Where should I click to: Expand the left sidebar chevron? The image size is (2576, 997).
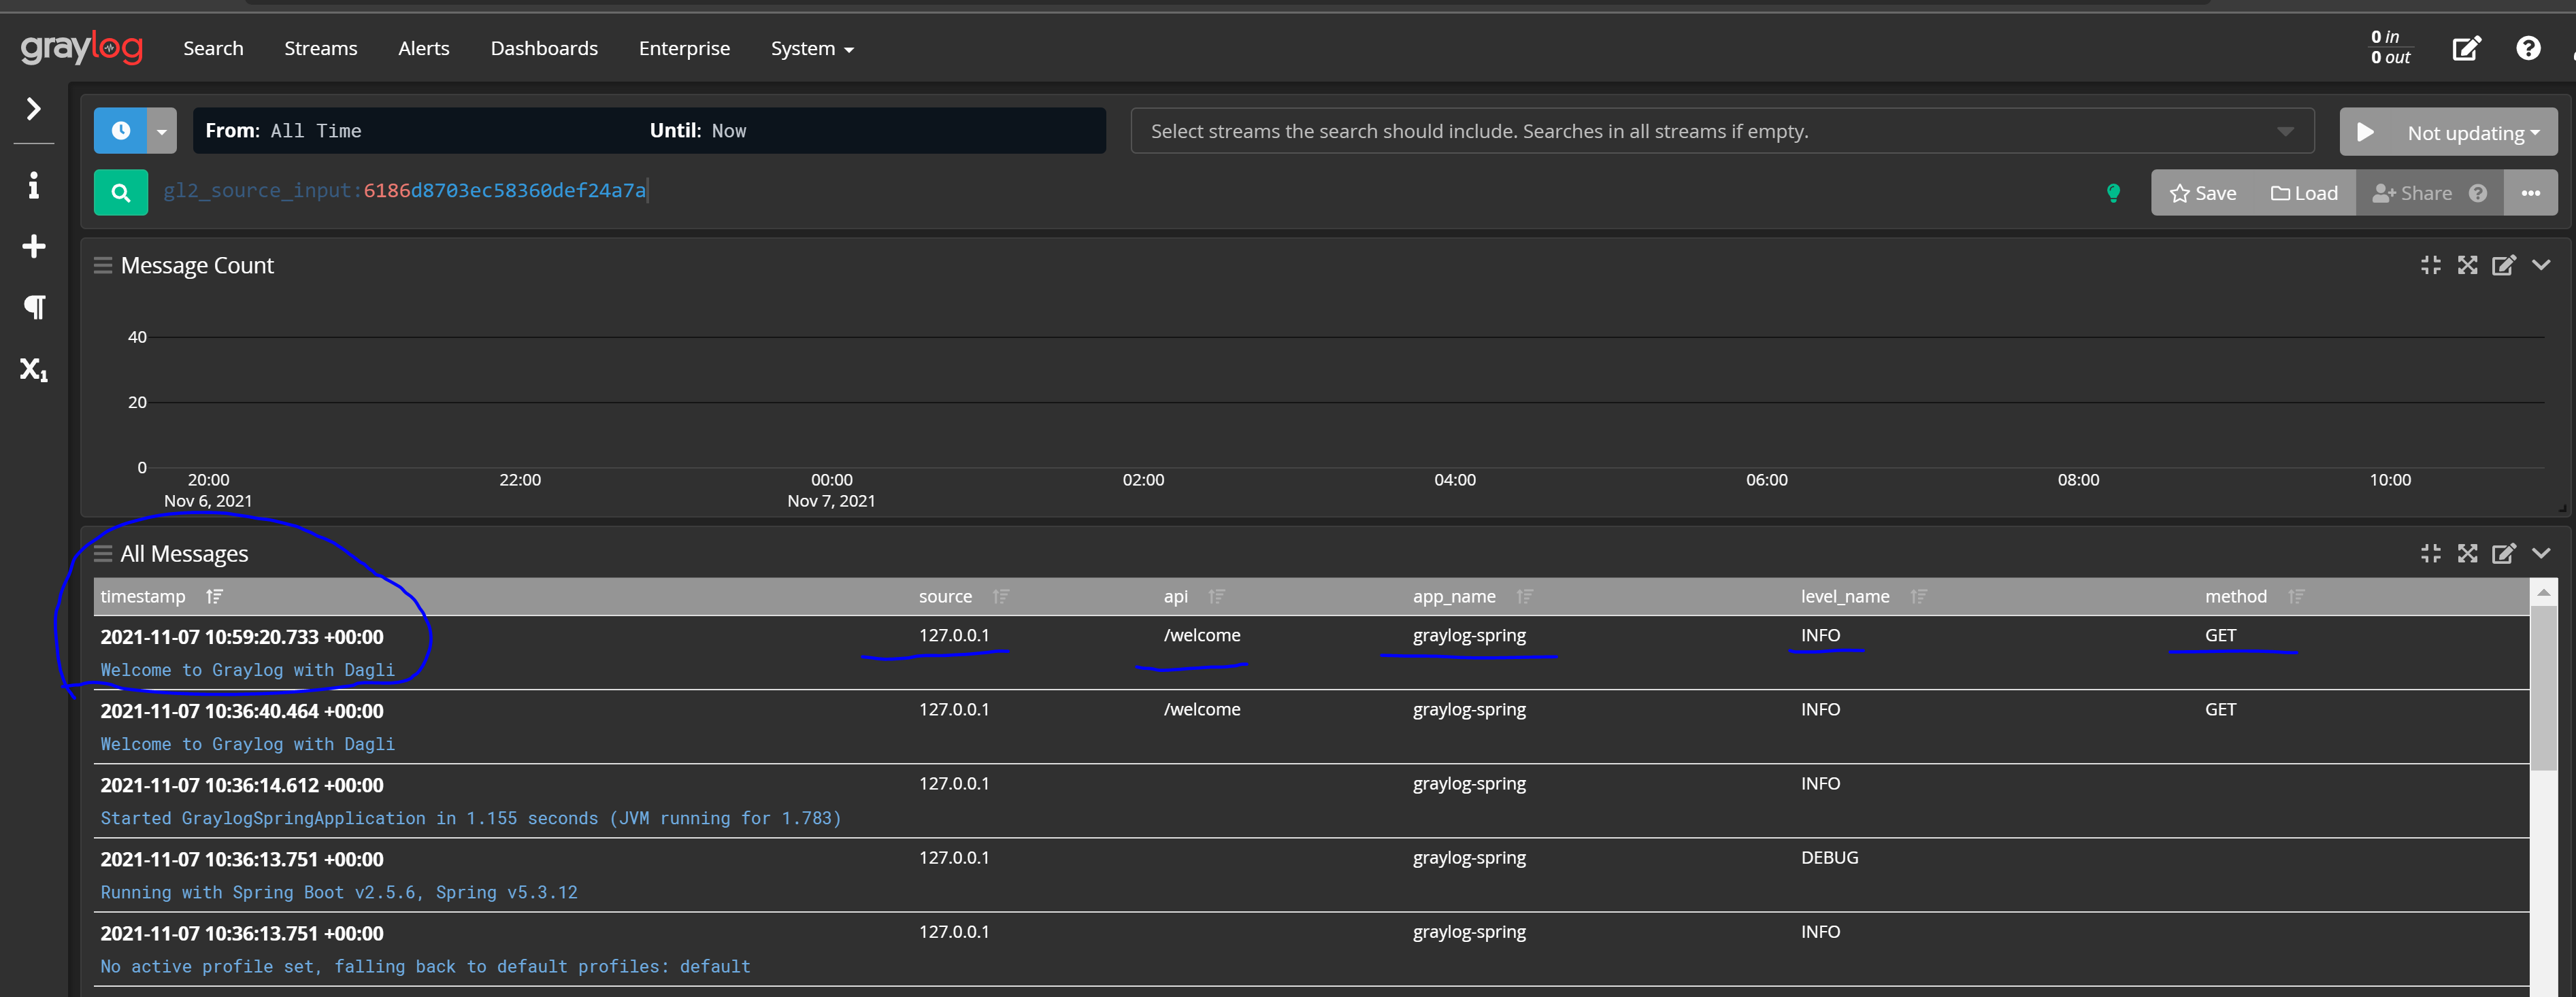(x=33, y=108)
